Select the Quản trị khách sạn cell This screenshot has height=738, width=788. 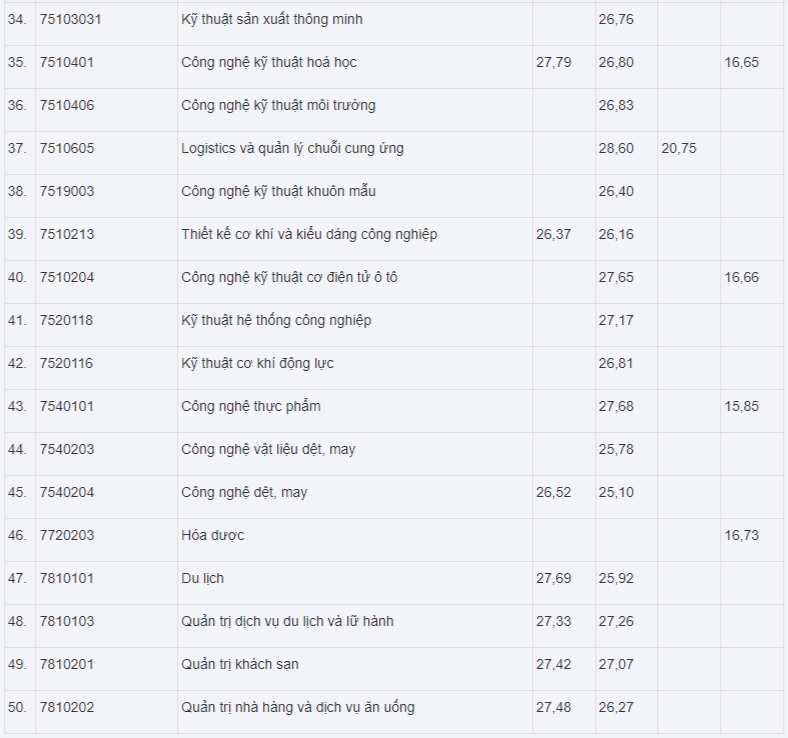click(240, 664)
